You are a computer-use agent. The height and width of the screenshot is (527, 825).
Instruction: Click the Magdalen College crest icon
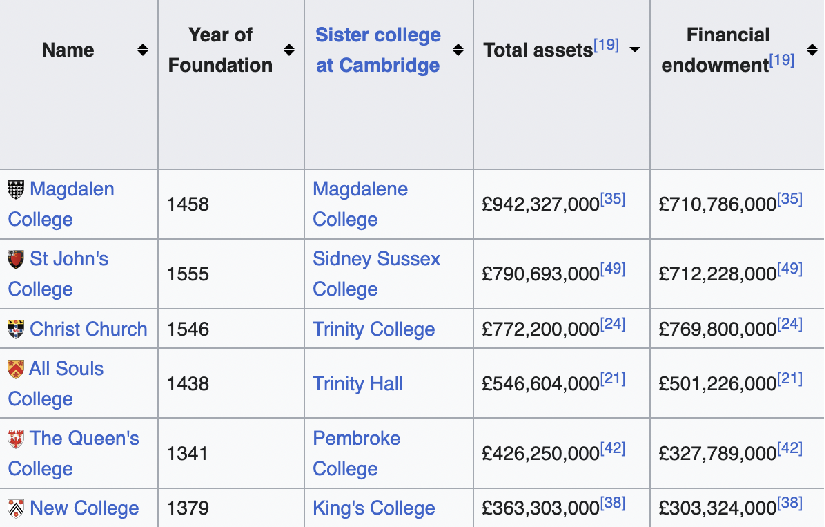[x=16, y=189]
